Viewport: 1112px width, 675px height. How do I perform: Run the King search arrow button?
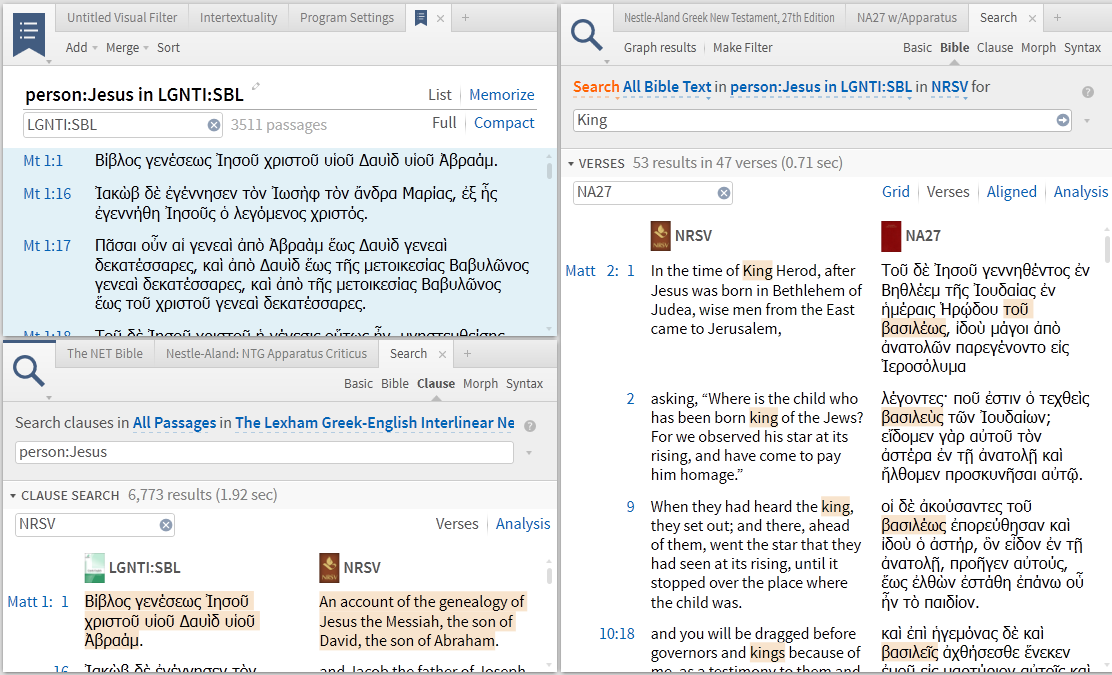(x=1062, y=120)
